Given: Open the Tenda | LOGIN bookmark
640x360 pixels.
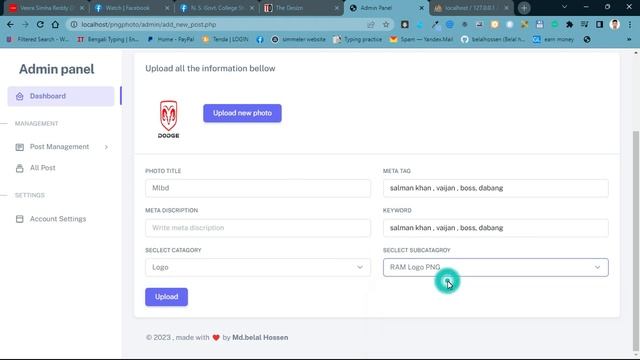Looking at the screenshot, I should 225,40.
